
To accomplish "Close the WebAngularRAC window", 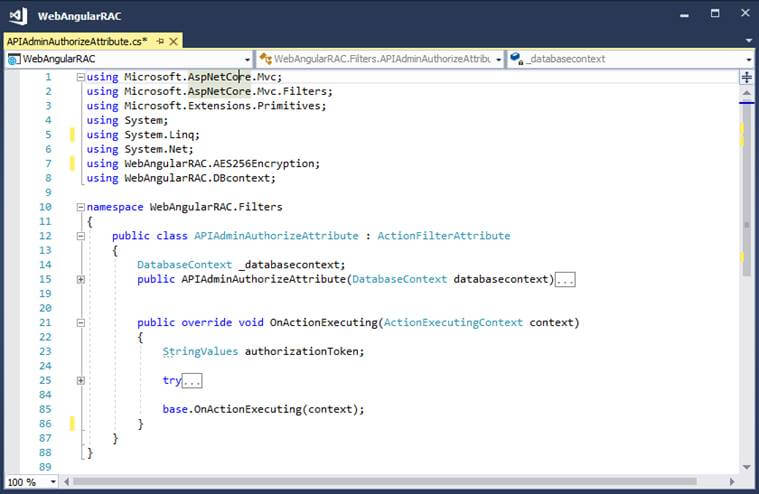I will coord(745,13).
